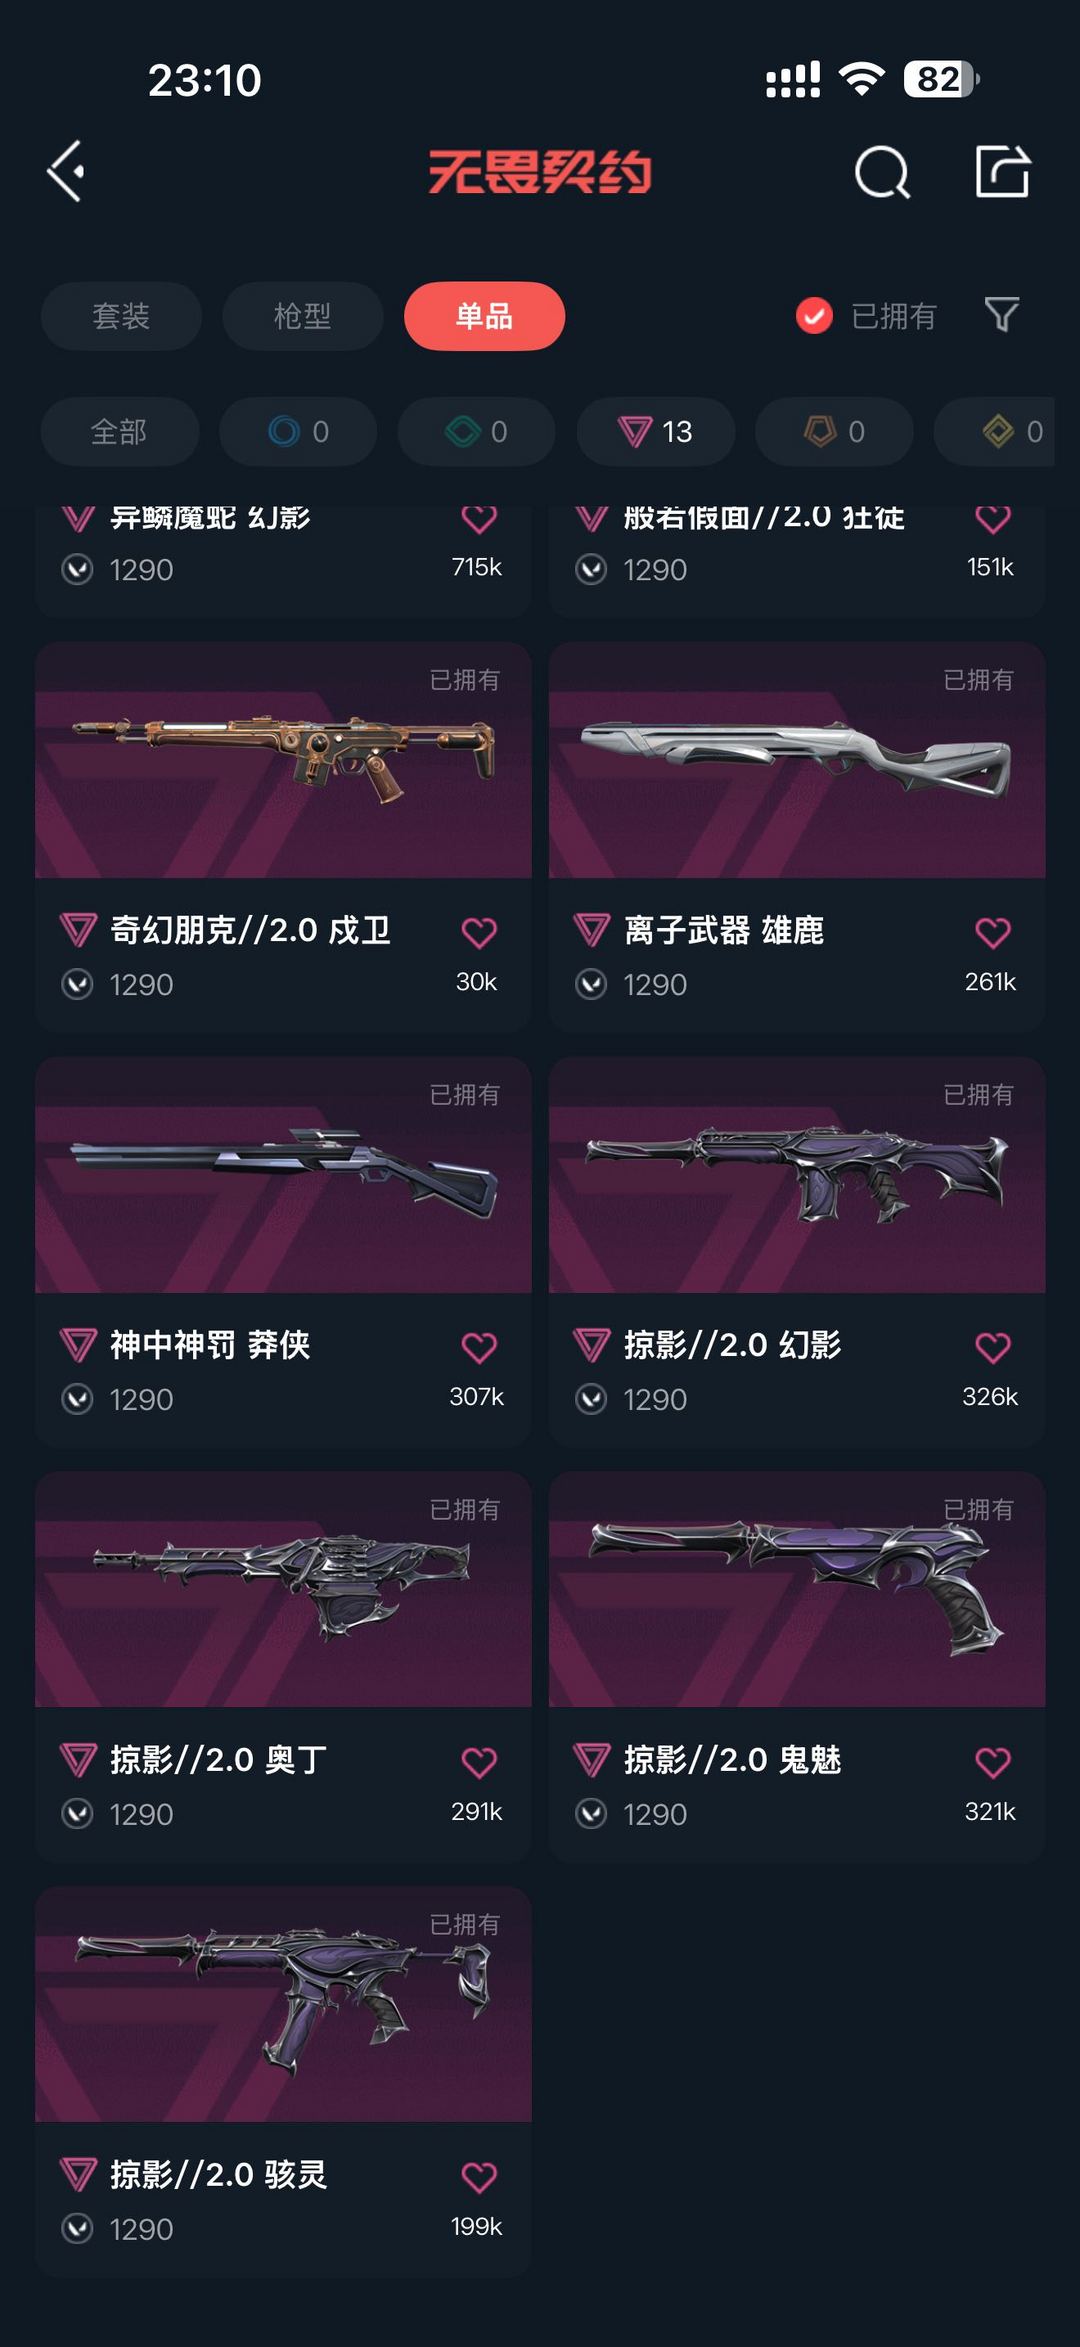Viewport: 1080px width, 2347px height.
Task: Favorite the 奇幻朋克//2.0 戍卫 skin heart
Action: 479,932
